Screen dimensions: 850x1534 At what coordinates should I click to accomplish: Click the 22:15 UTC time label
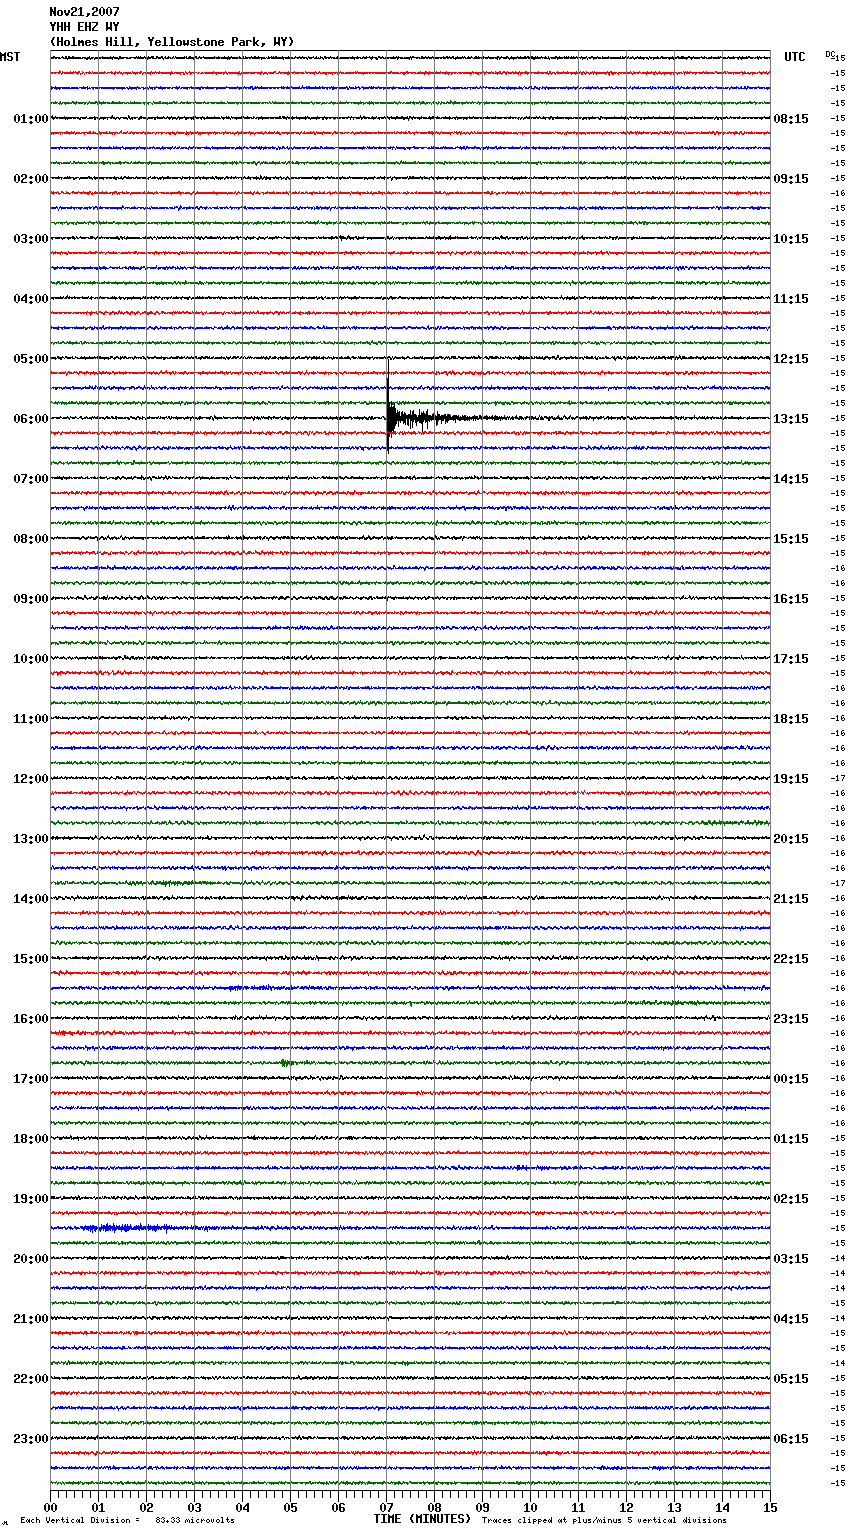pos(791,959)
